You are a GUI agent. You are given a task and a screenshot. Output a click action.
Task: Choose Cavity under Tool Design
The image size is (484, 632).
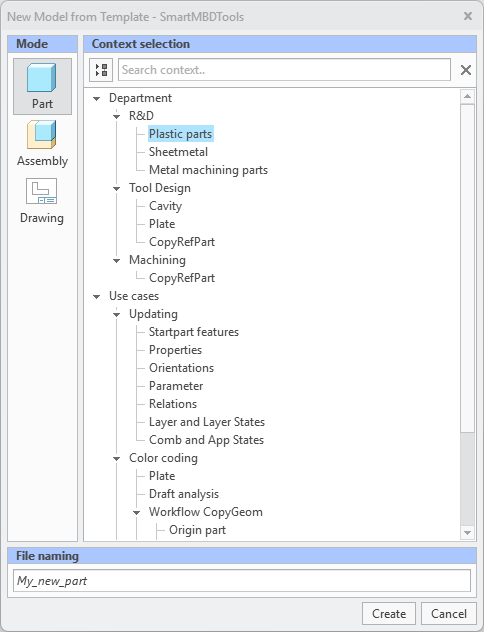click(x=165, y=206)
